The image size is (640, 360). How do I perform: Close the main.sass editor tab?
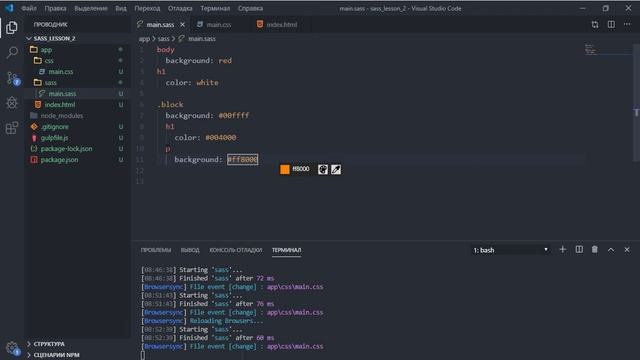[182, 24]
